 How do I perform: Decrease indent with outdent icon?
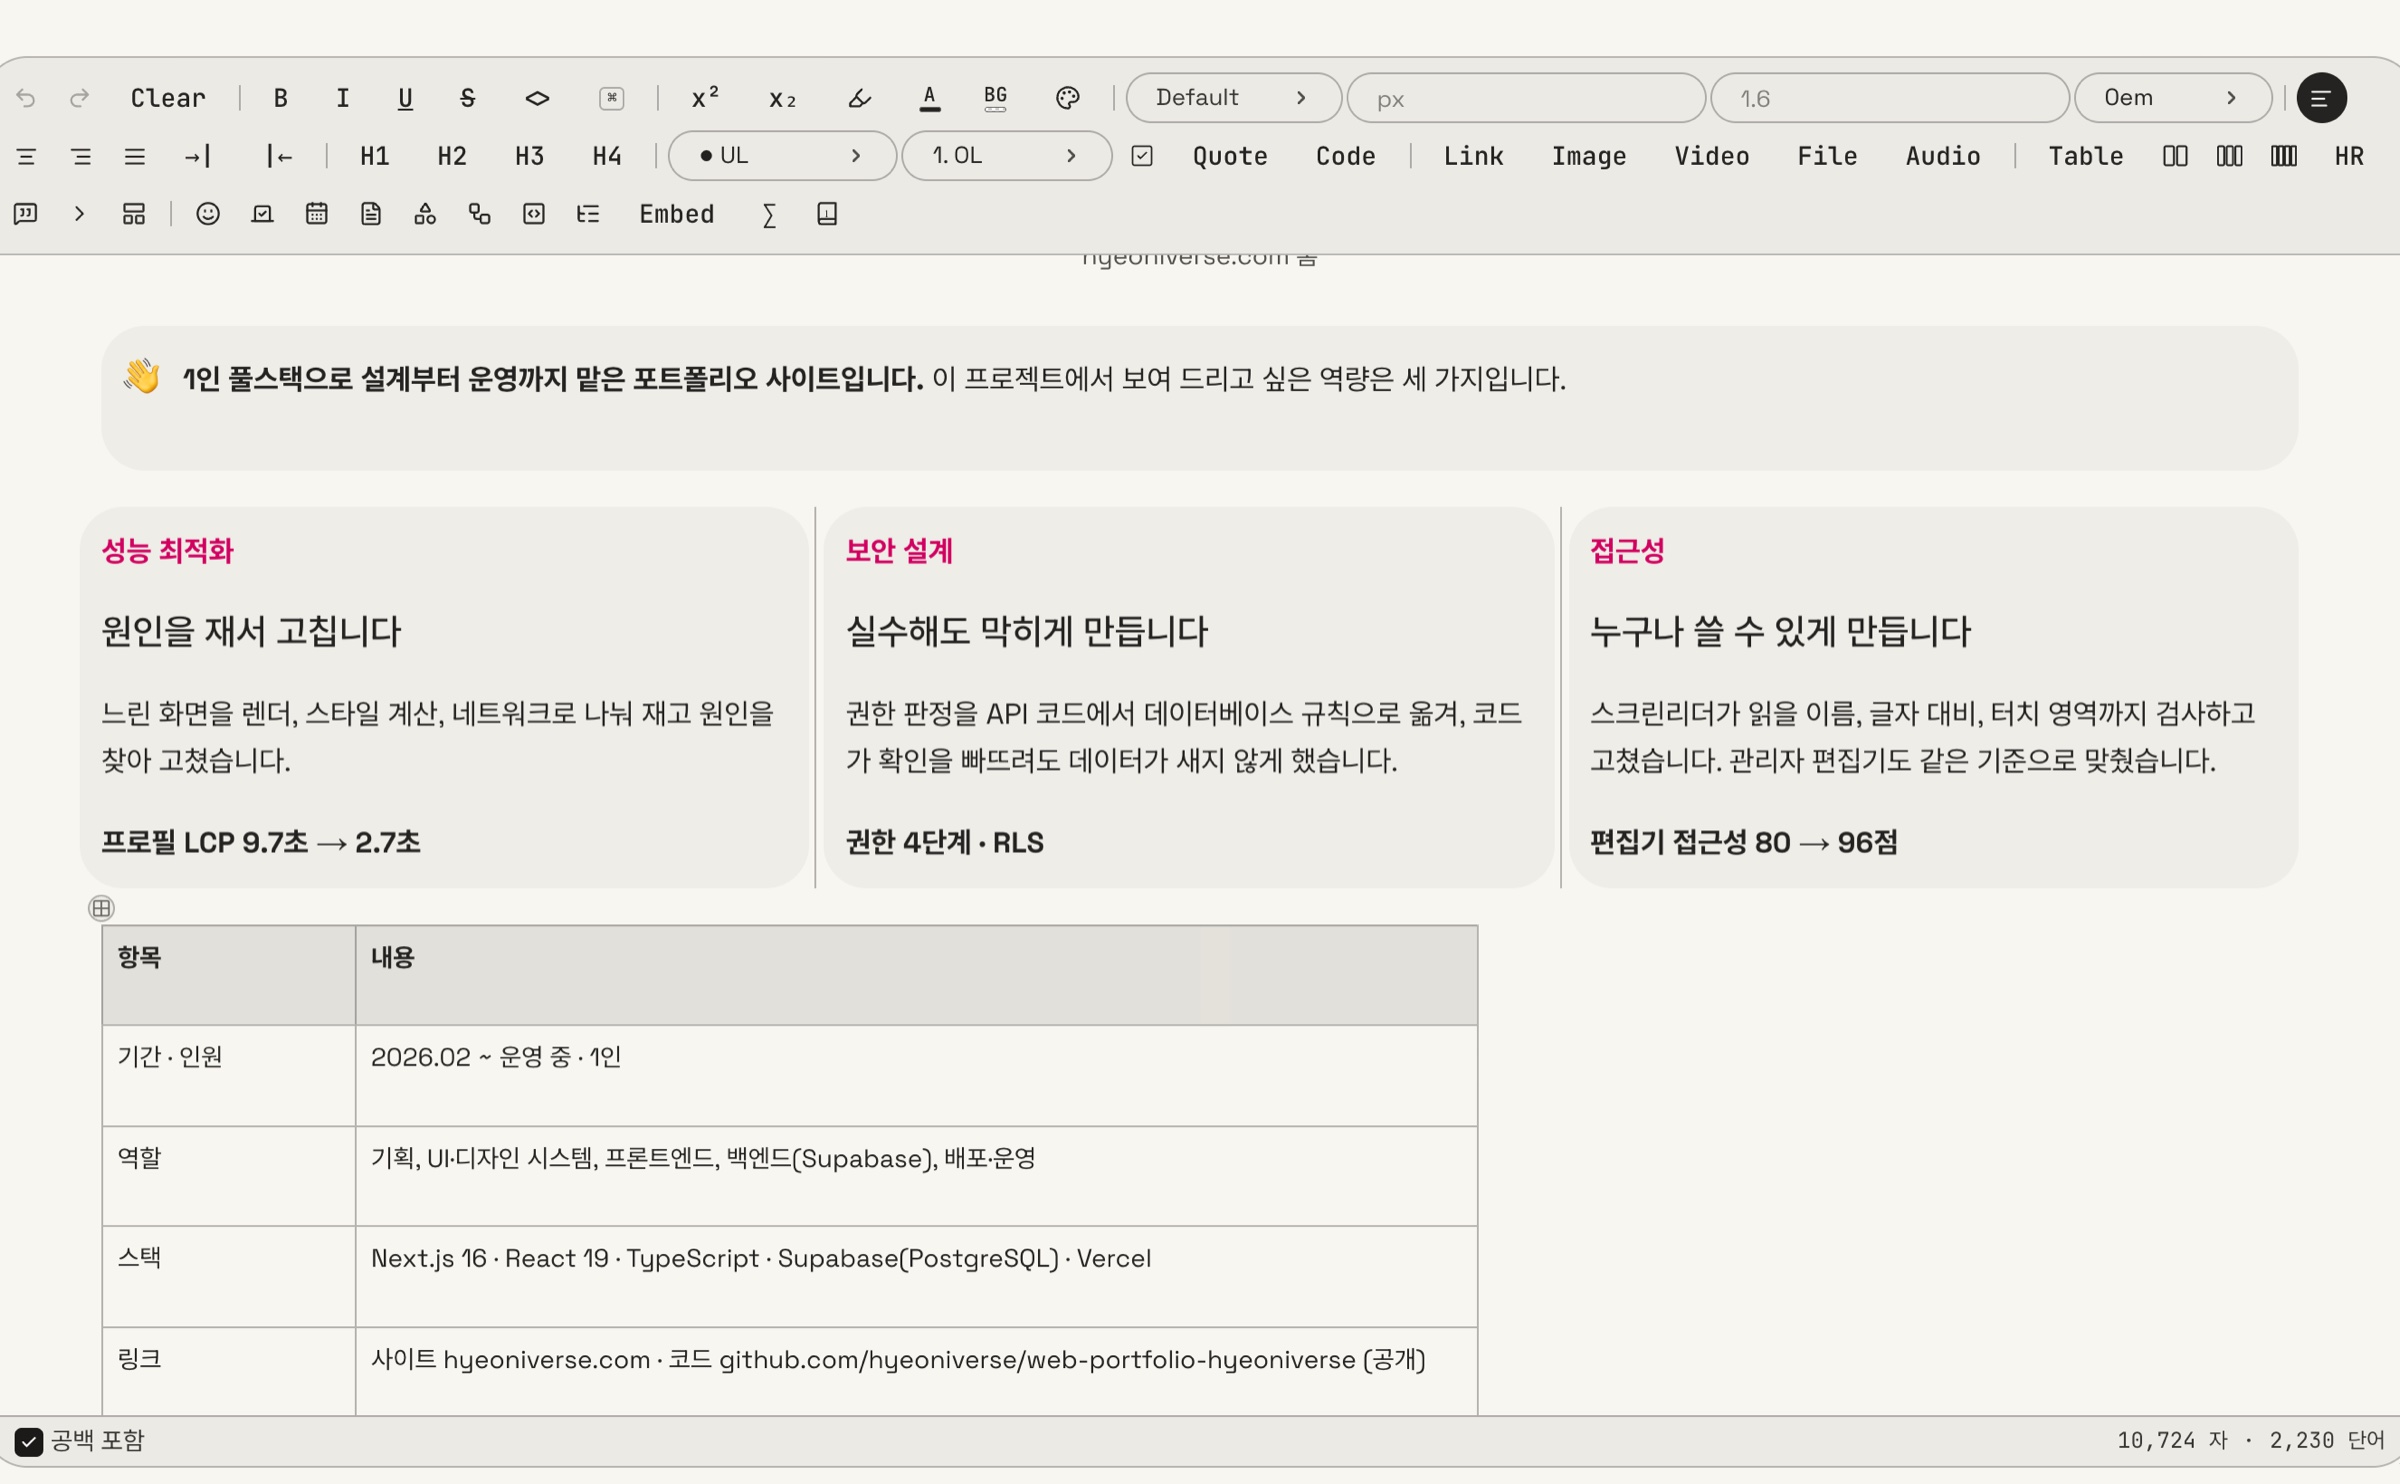278,156
